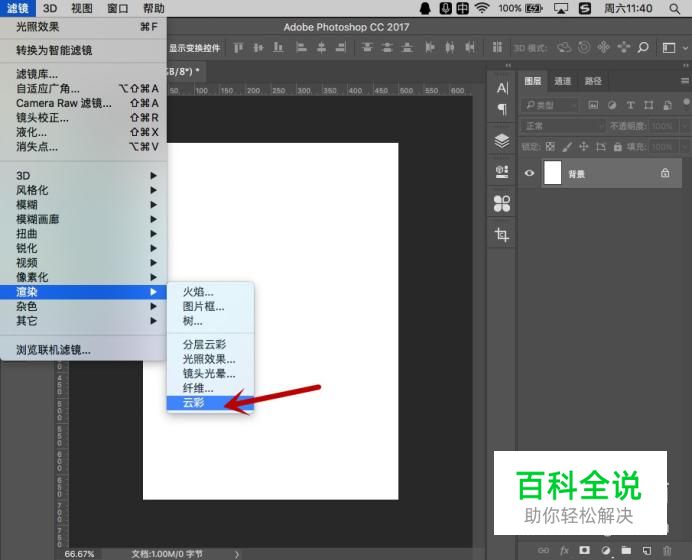Create new group folder icon
Screen dimensions: 692x560
(x=626, y=550)
